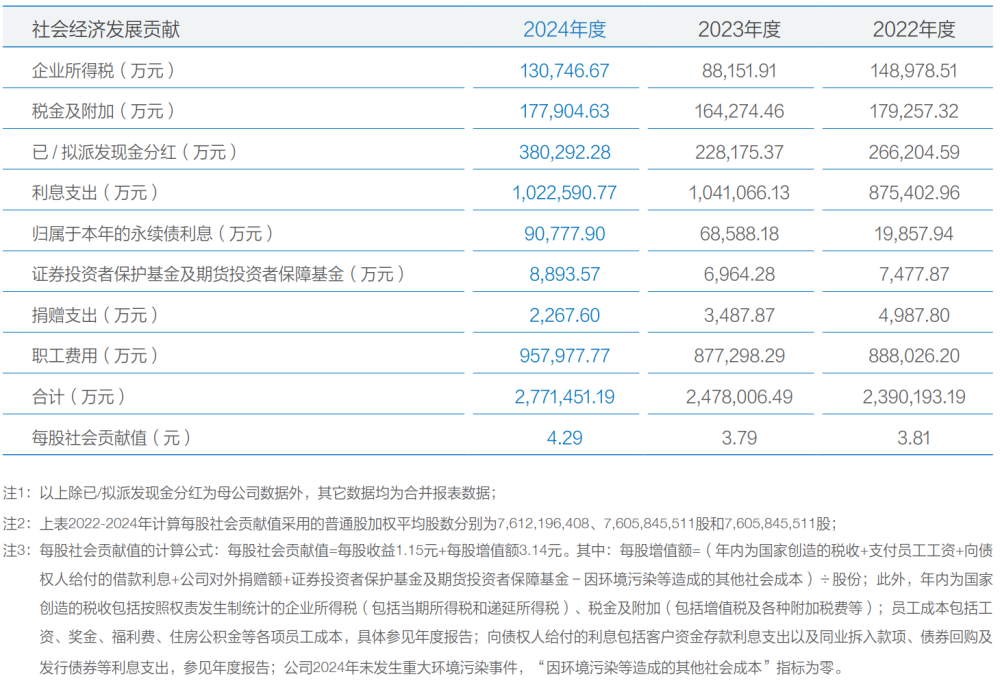Select the 职工费用 2023 value 877,298.29

[739, 356]
